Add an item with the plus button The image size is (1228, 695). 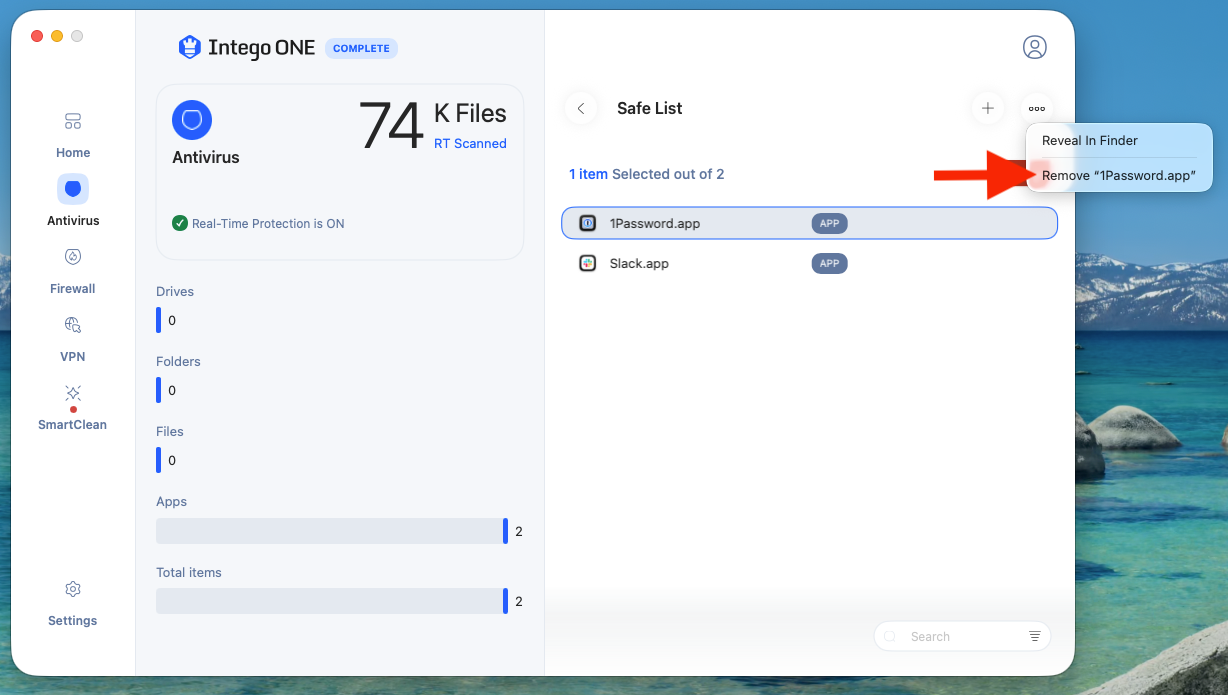(x=988, y=108)
